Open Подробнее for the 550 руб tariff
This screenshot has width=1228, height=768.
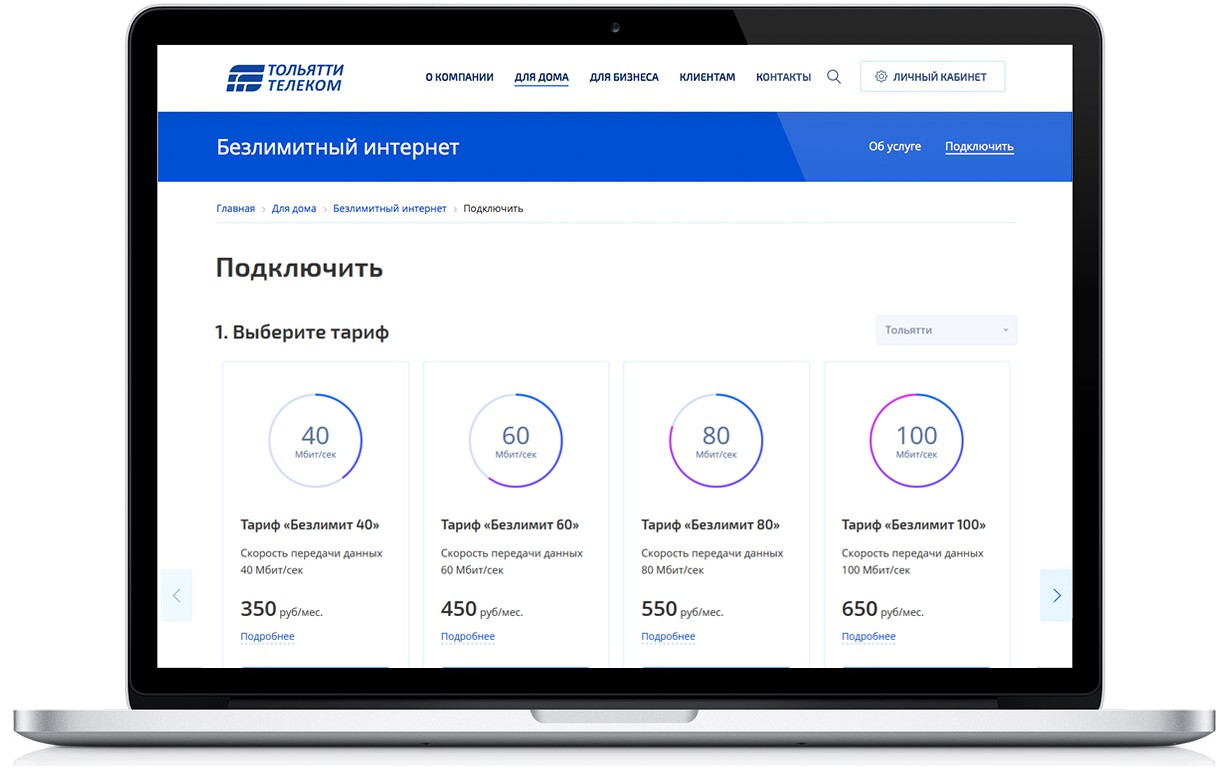click(668, 637)
